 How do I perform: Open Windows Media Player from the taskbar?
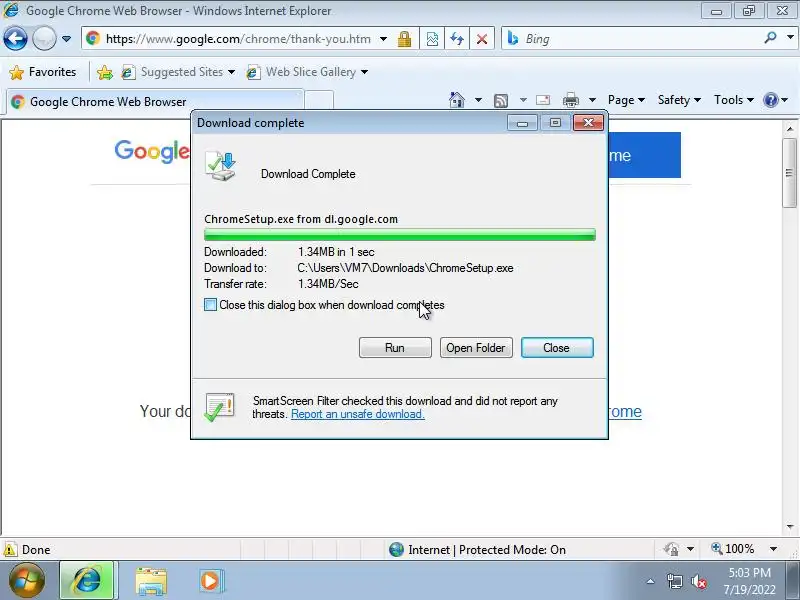[210, 581]
